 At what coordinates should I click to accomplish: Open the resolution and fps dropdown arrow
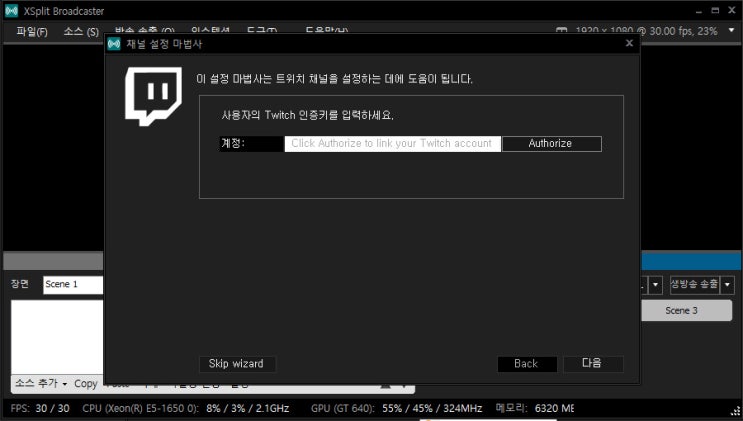732,30
